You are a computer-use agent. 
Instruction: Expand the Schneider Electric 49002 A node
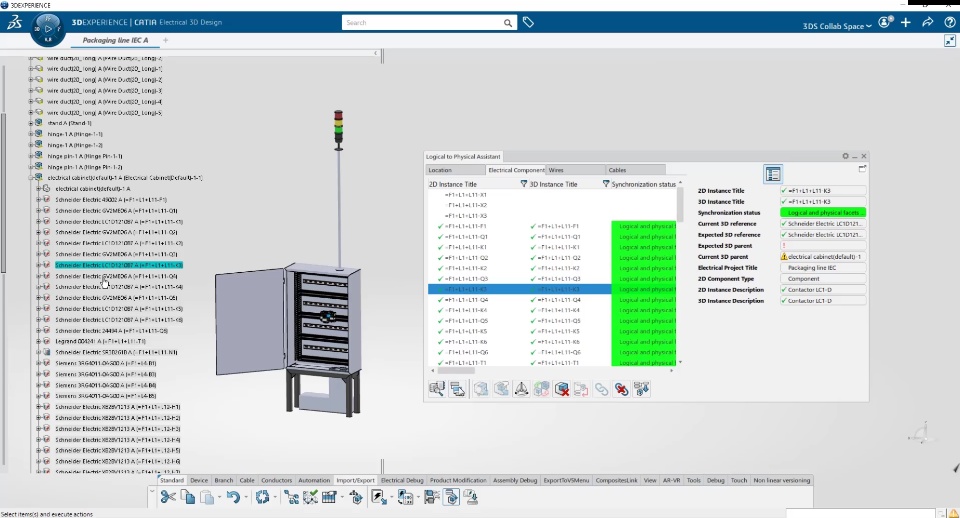tap(38, 200)
